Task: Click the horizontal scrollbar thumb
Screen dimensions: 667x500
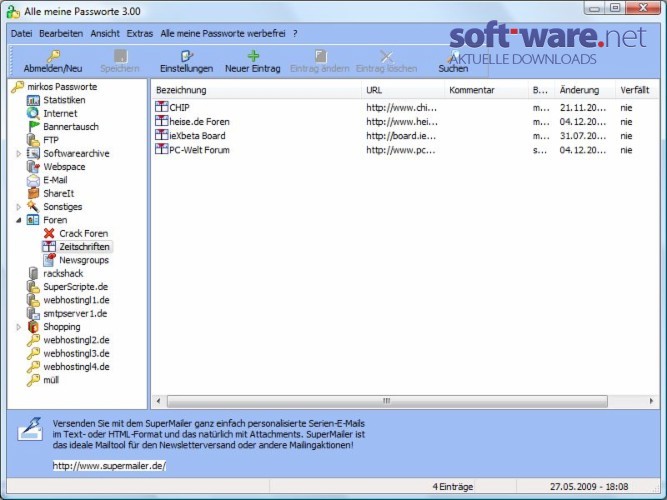Action: (x=387, y=401)
